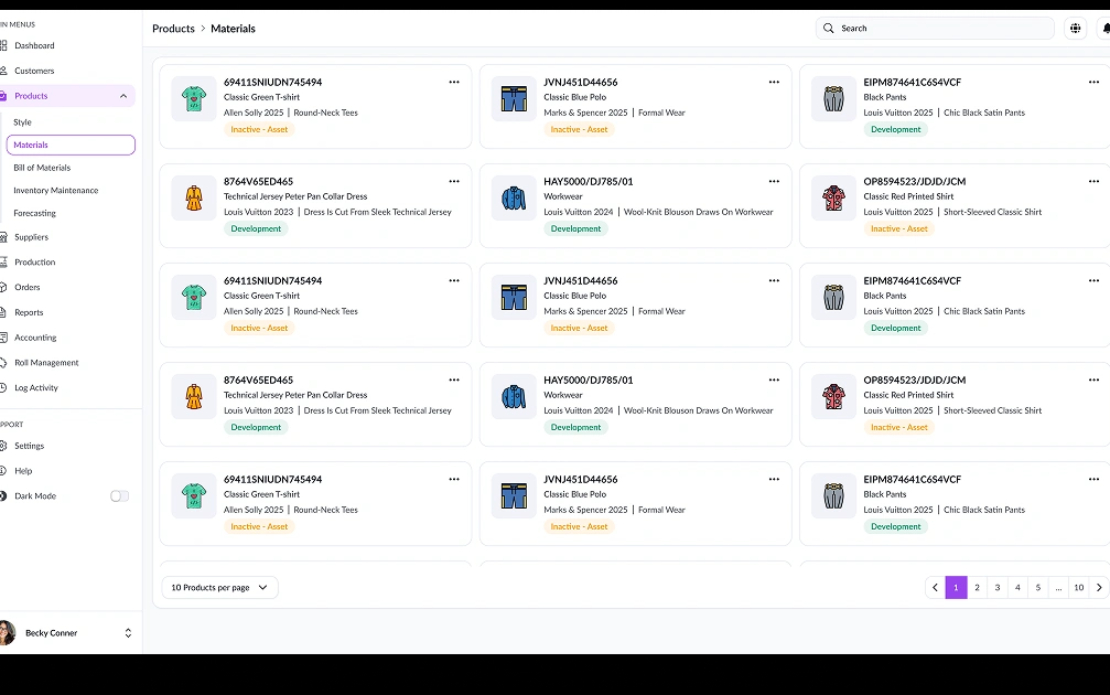Open the first code 69411SNIUDN745494 title
The height and width of the screenshot is (695, 1110).
point(273,82)
